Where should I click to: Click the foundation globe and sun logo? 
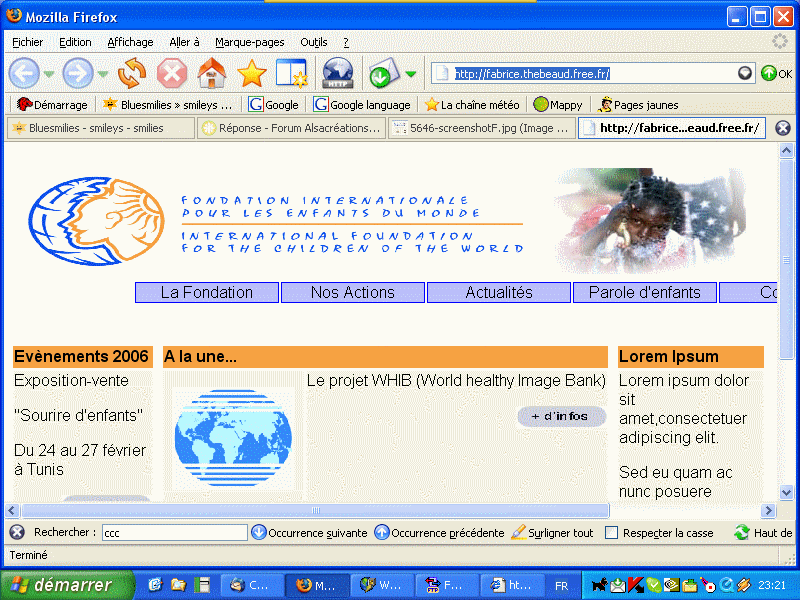click(x=96, y=221)
